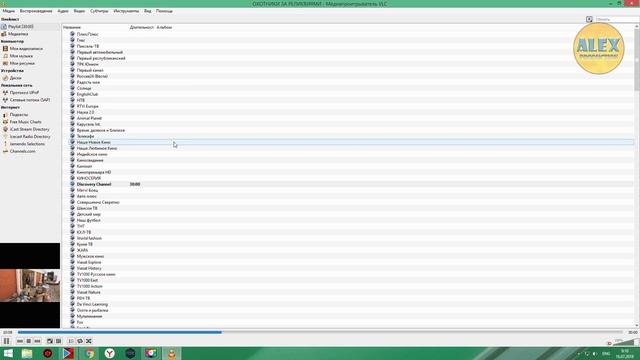Open the Медиа menu

coord(9,11)
